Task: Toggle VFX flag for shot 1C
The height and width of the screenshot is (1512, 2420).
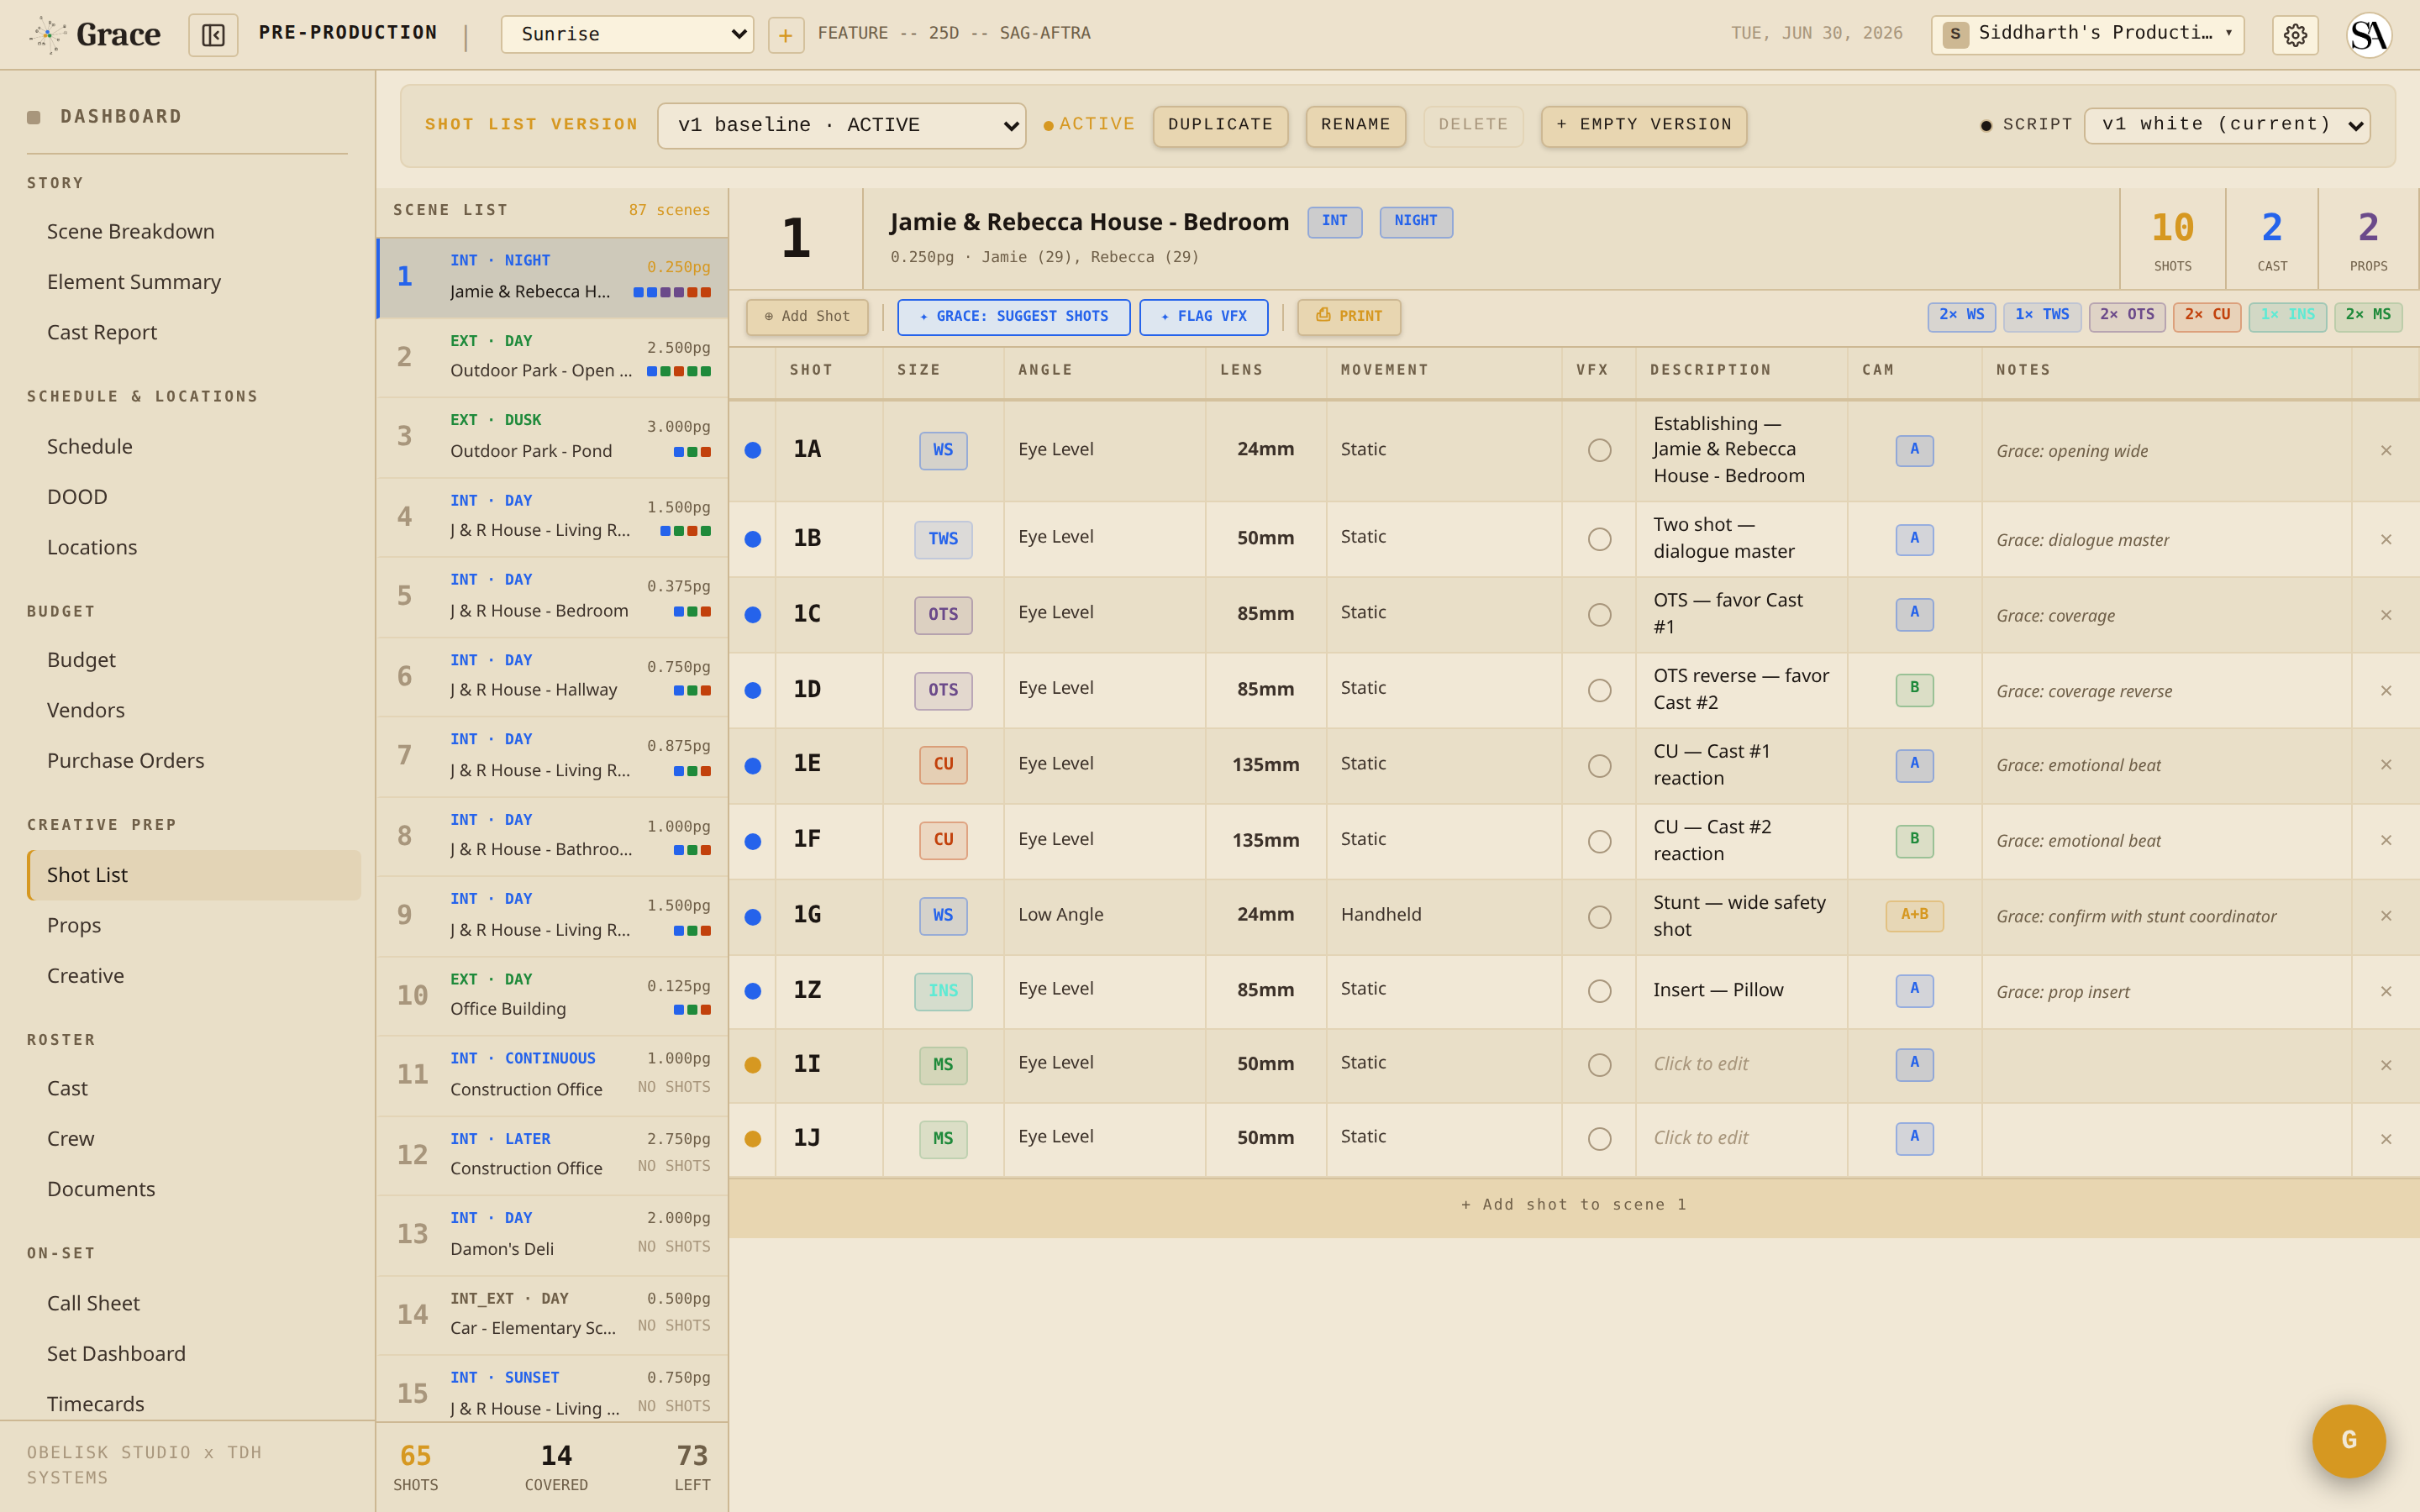Action: pyautogui.click(x=1599, y=614)
